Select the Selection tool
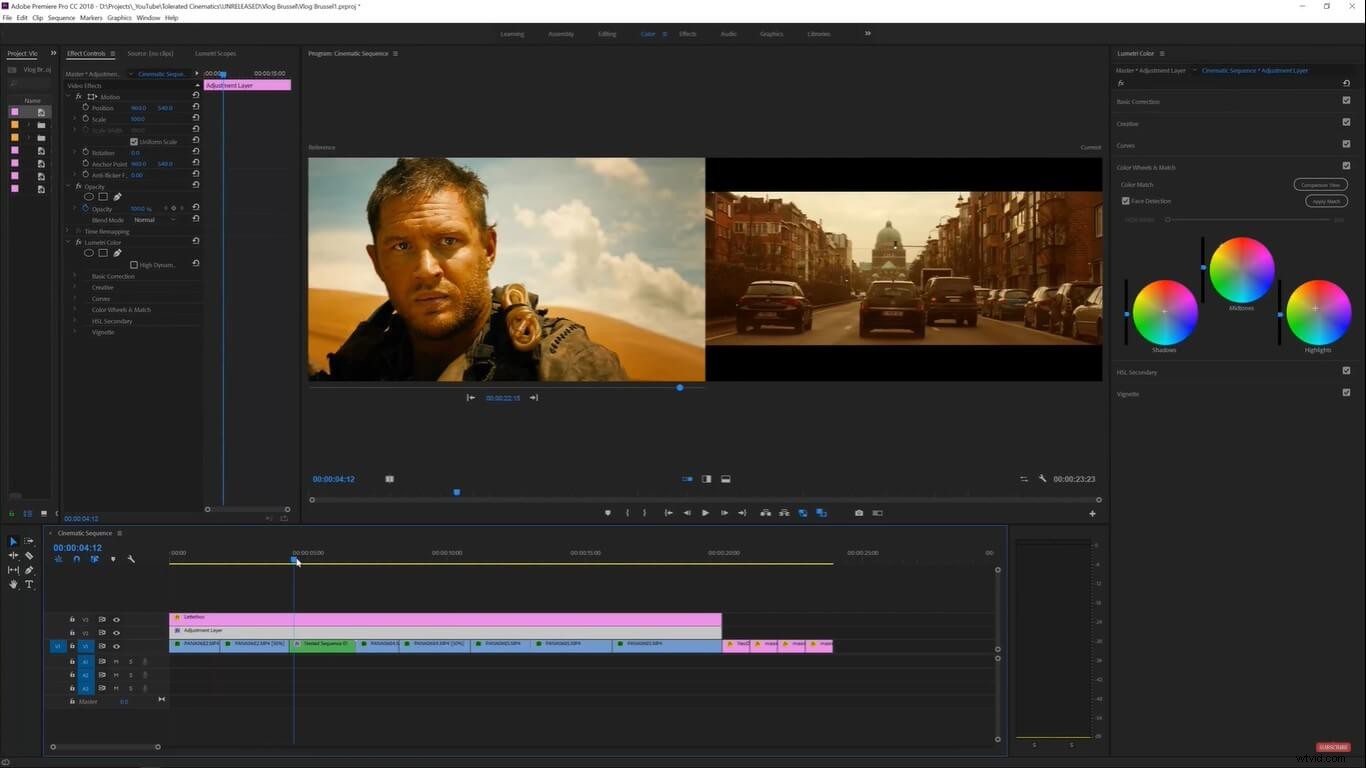The image size is (1366, 768). click(x=13, y=540)
